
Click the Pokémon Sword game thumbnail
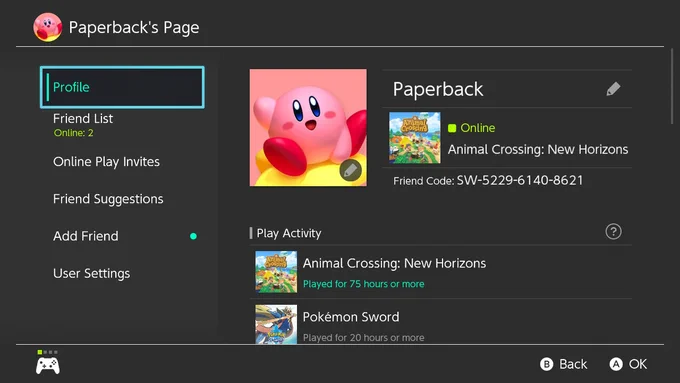point(276,324)
